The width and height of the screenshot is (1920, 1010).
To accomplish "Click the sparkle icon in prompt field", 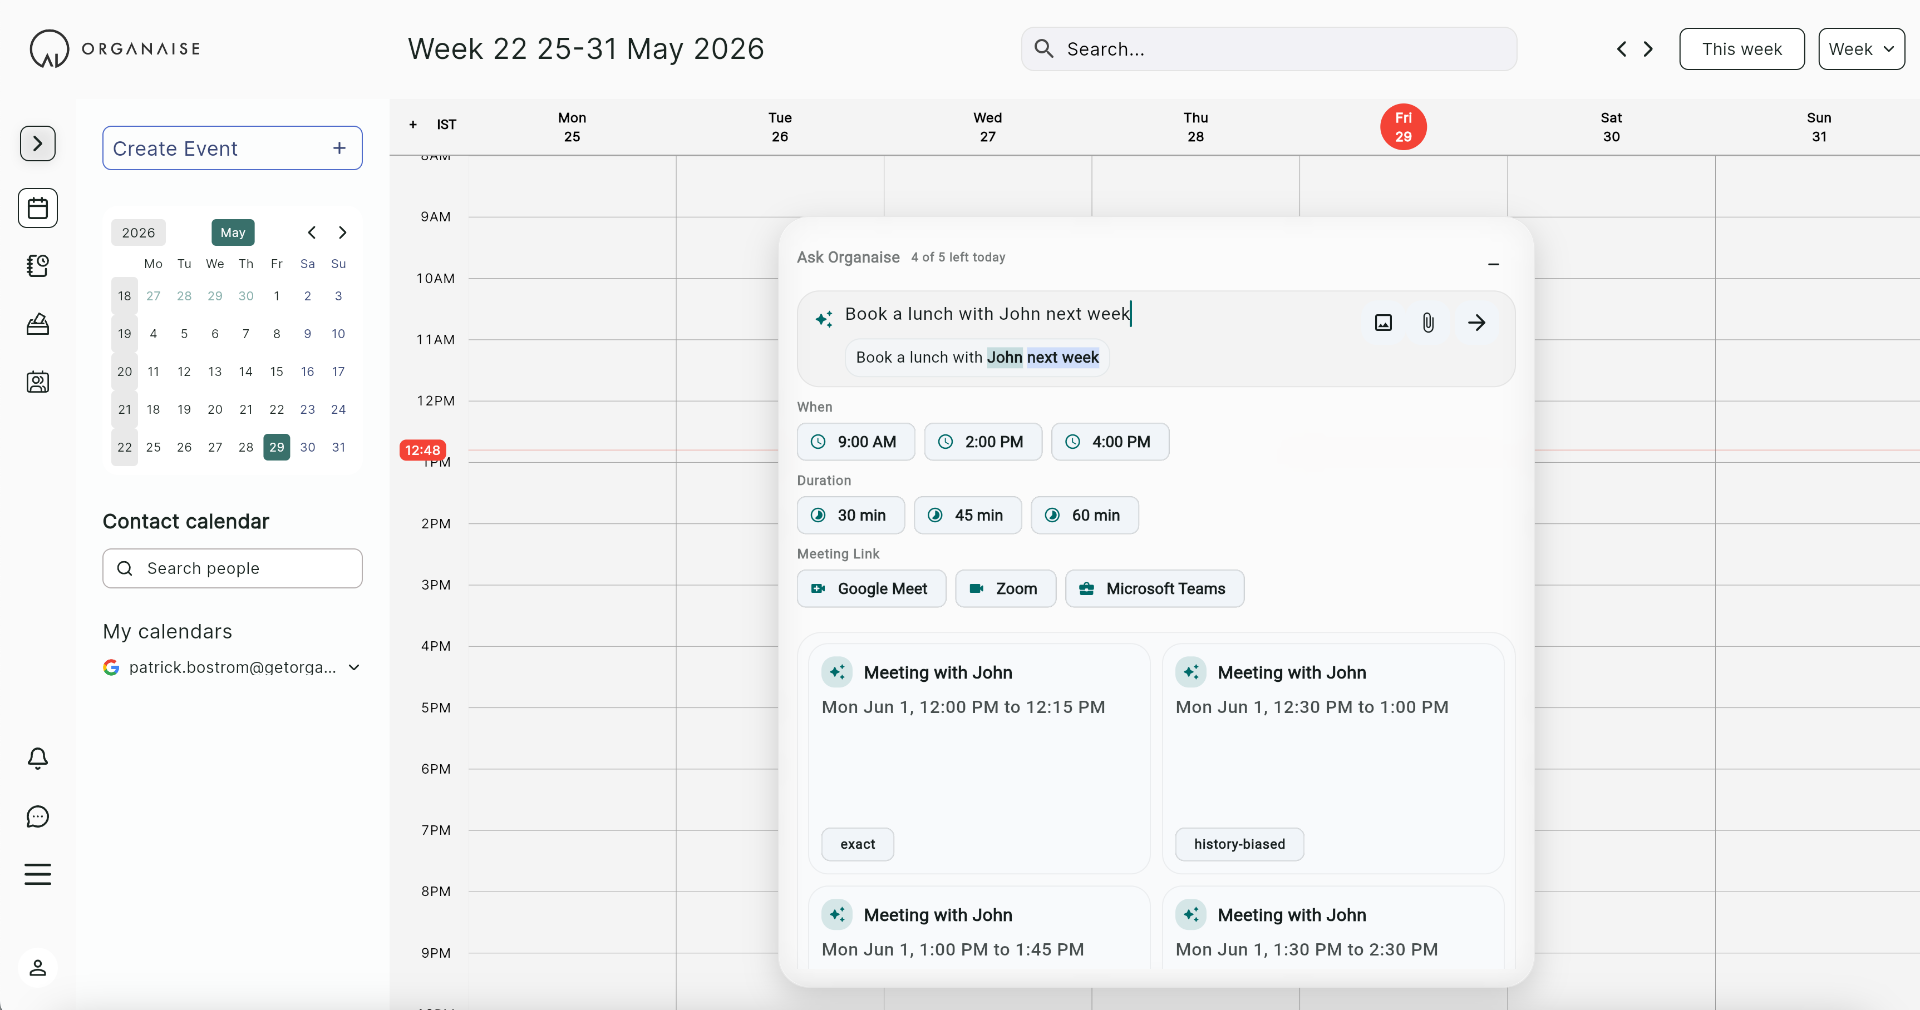I will click(x=824, y=319).
